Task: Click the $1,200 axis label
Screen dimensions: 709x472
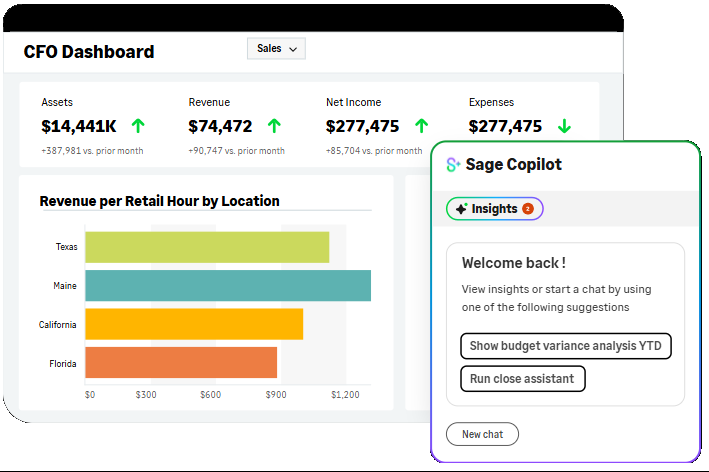Action: (x=345, y=395)
